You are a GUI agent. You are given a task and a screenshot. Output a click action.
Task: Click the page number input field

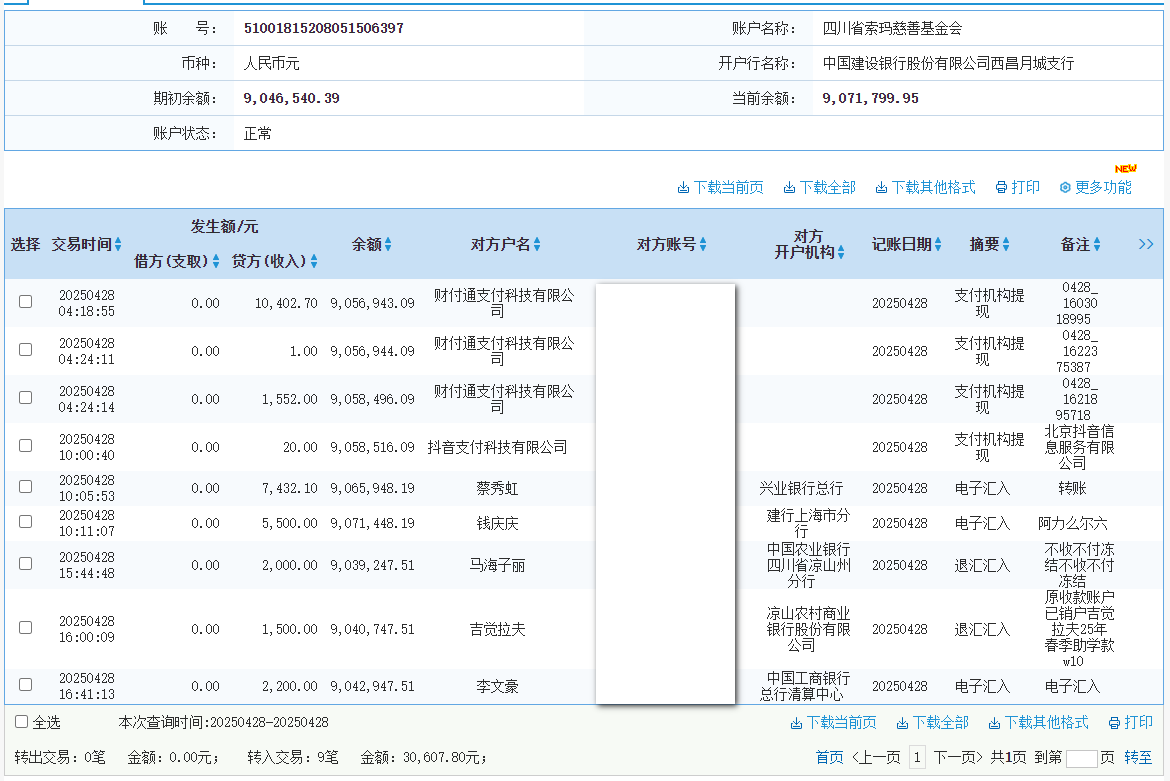(1081, 758)
